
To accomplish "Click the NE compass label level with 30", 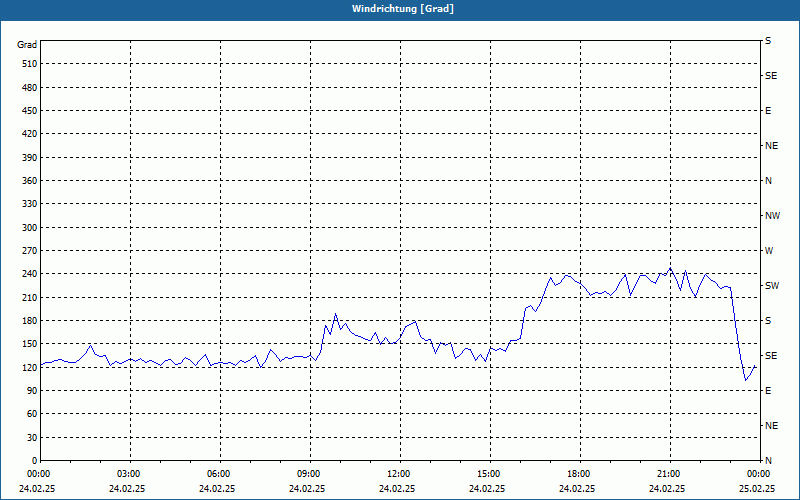I will coord(771,426).
